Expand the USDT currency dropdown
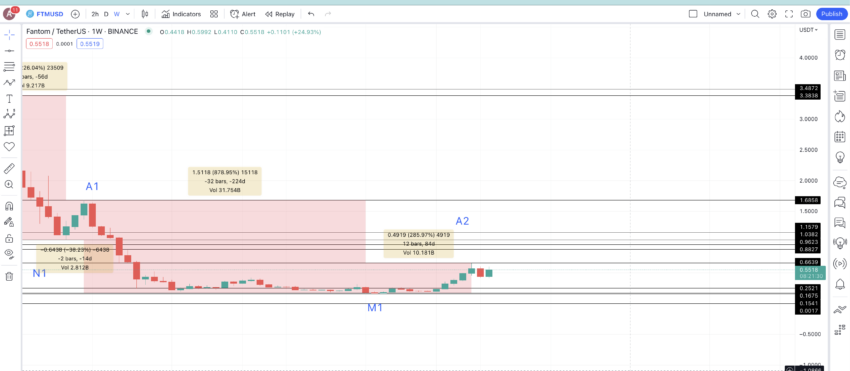The image size is (850, 371). tap(808, 30)
